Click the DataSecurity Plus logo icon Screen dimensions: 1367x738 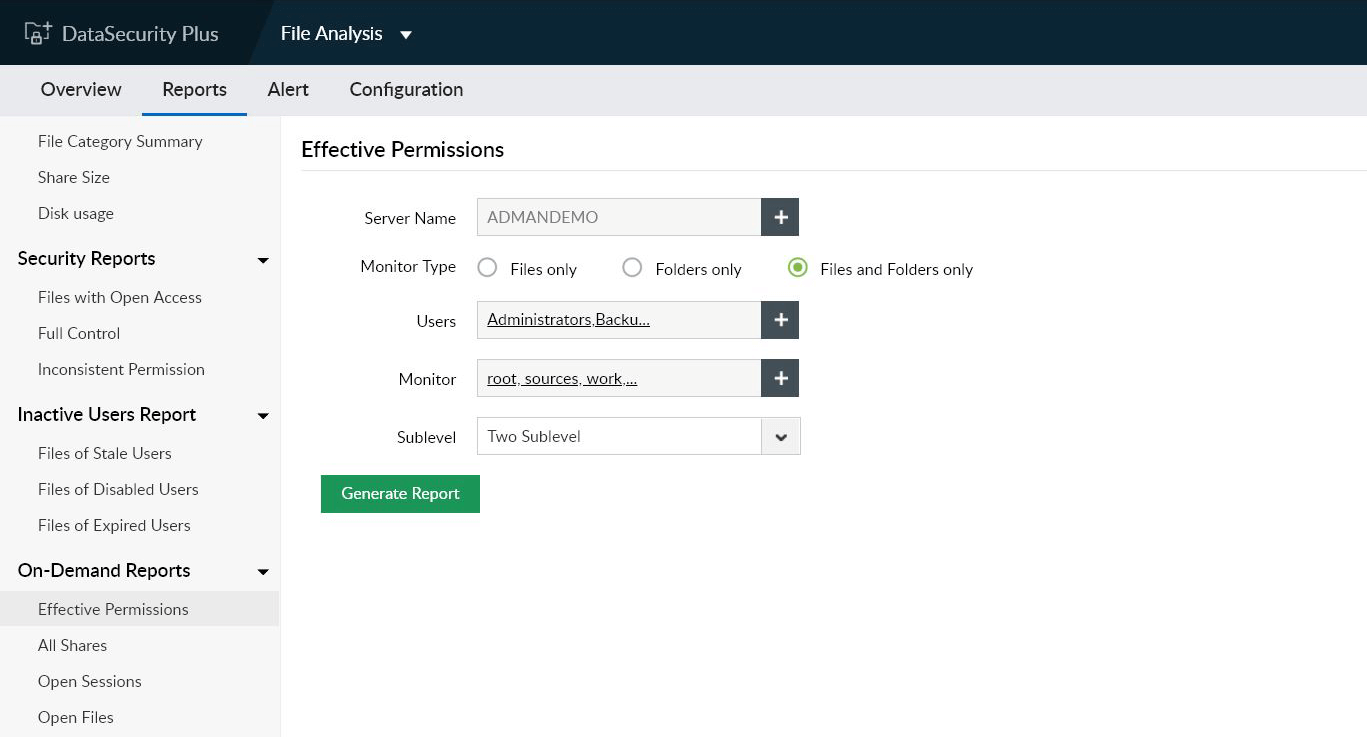click(x=37, y=33)
